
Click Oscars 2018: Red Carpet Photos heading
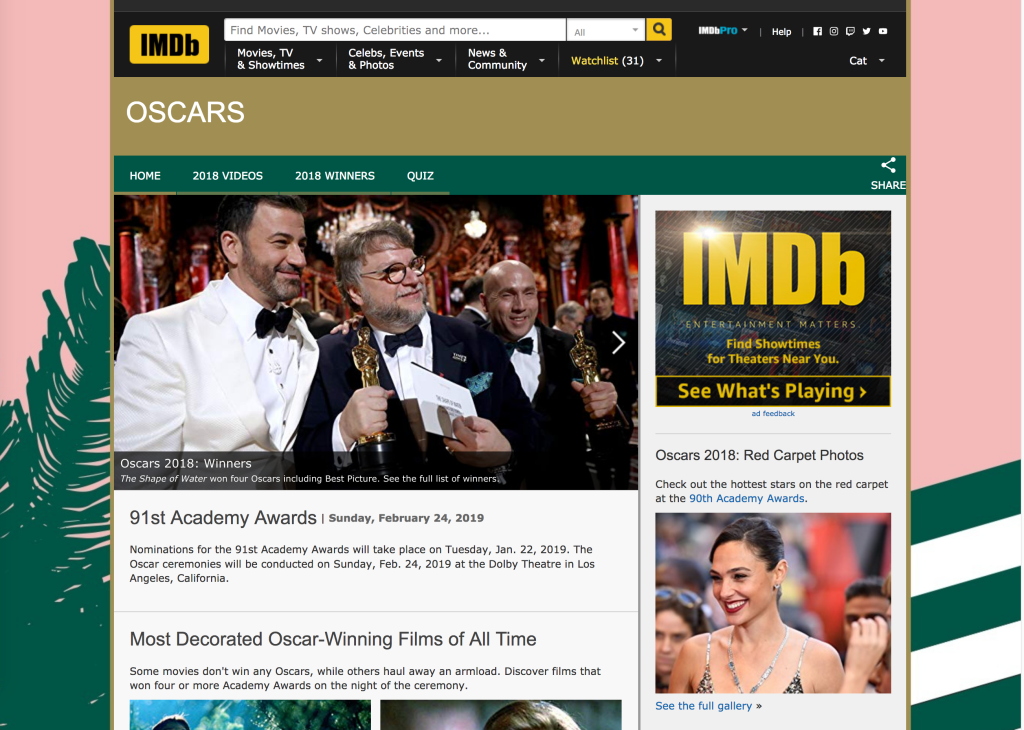pyautogui.click(x=759, y=456)
